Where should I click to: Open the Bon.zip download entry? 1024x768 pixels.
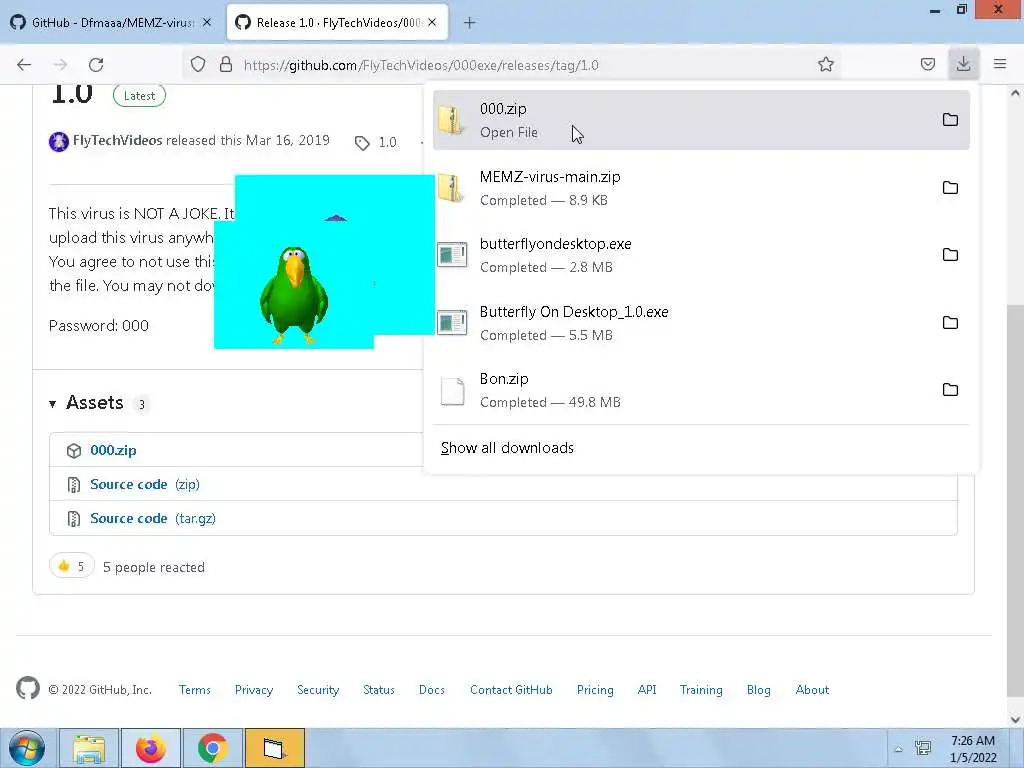point(701,391)
